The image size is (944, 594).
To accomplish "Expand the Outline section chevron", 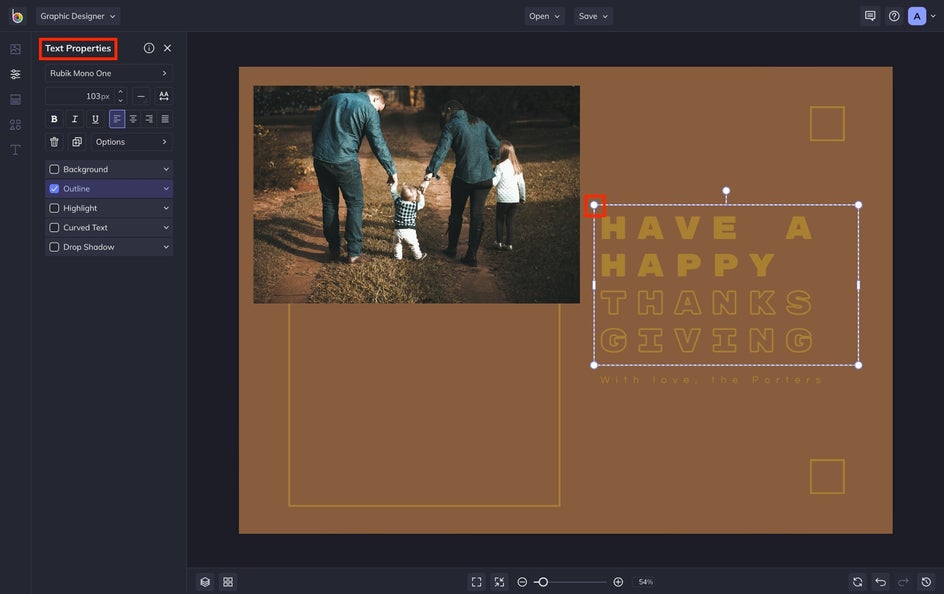I will click(166, 188).
